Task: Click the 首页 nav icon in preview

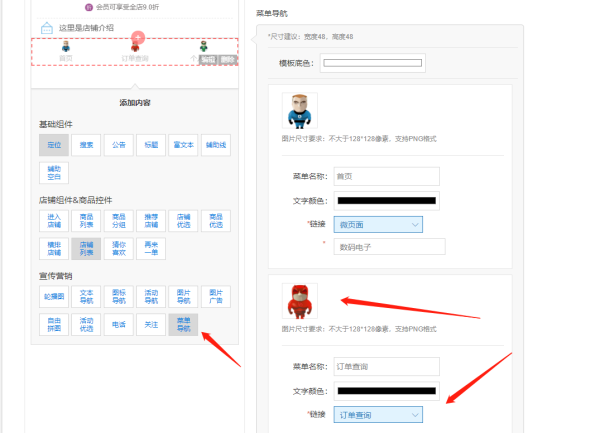Action: pos(66,47)
